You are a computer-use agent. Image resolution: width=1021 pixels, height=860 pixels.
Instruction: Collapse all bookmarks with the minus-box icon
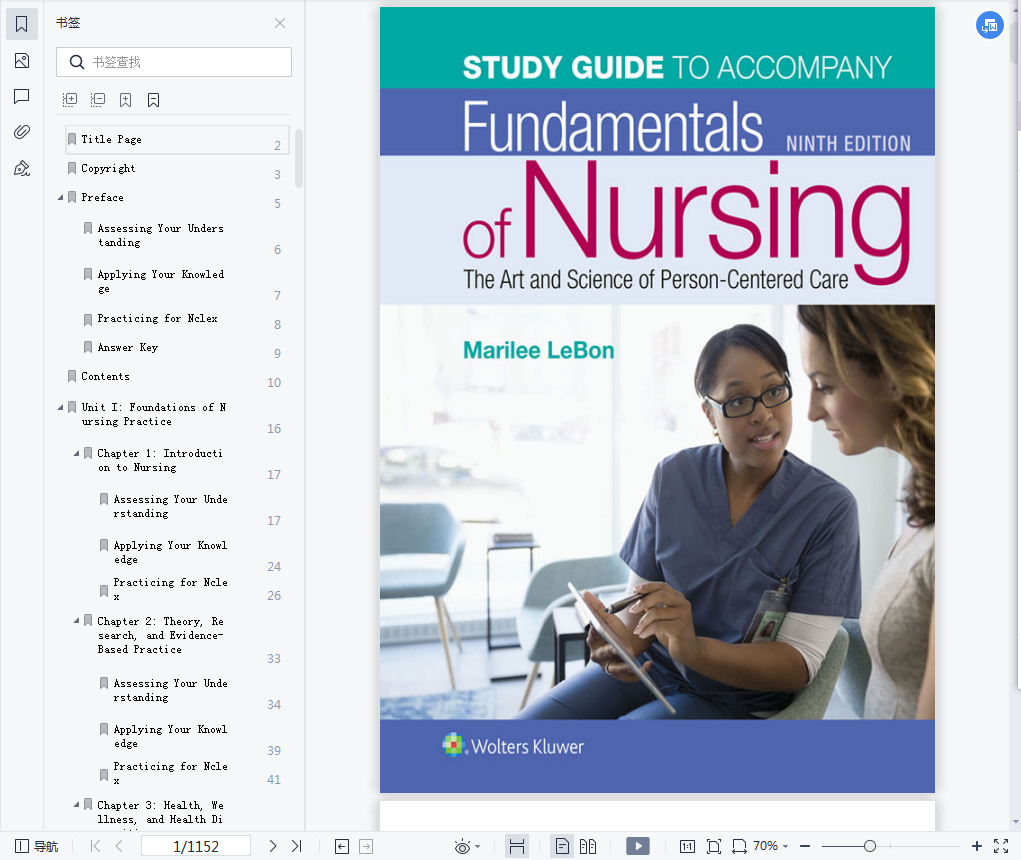(98, 100)
